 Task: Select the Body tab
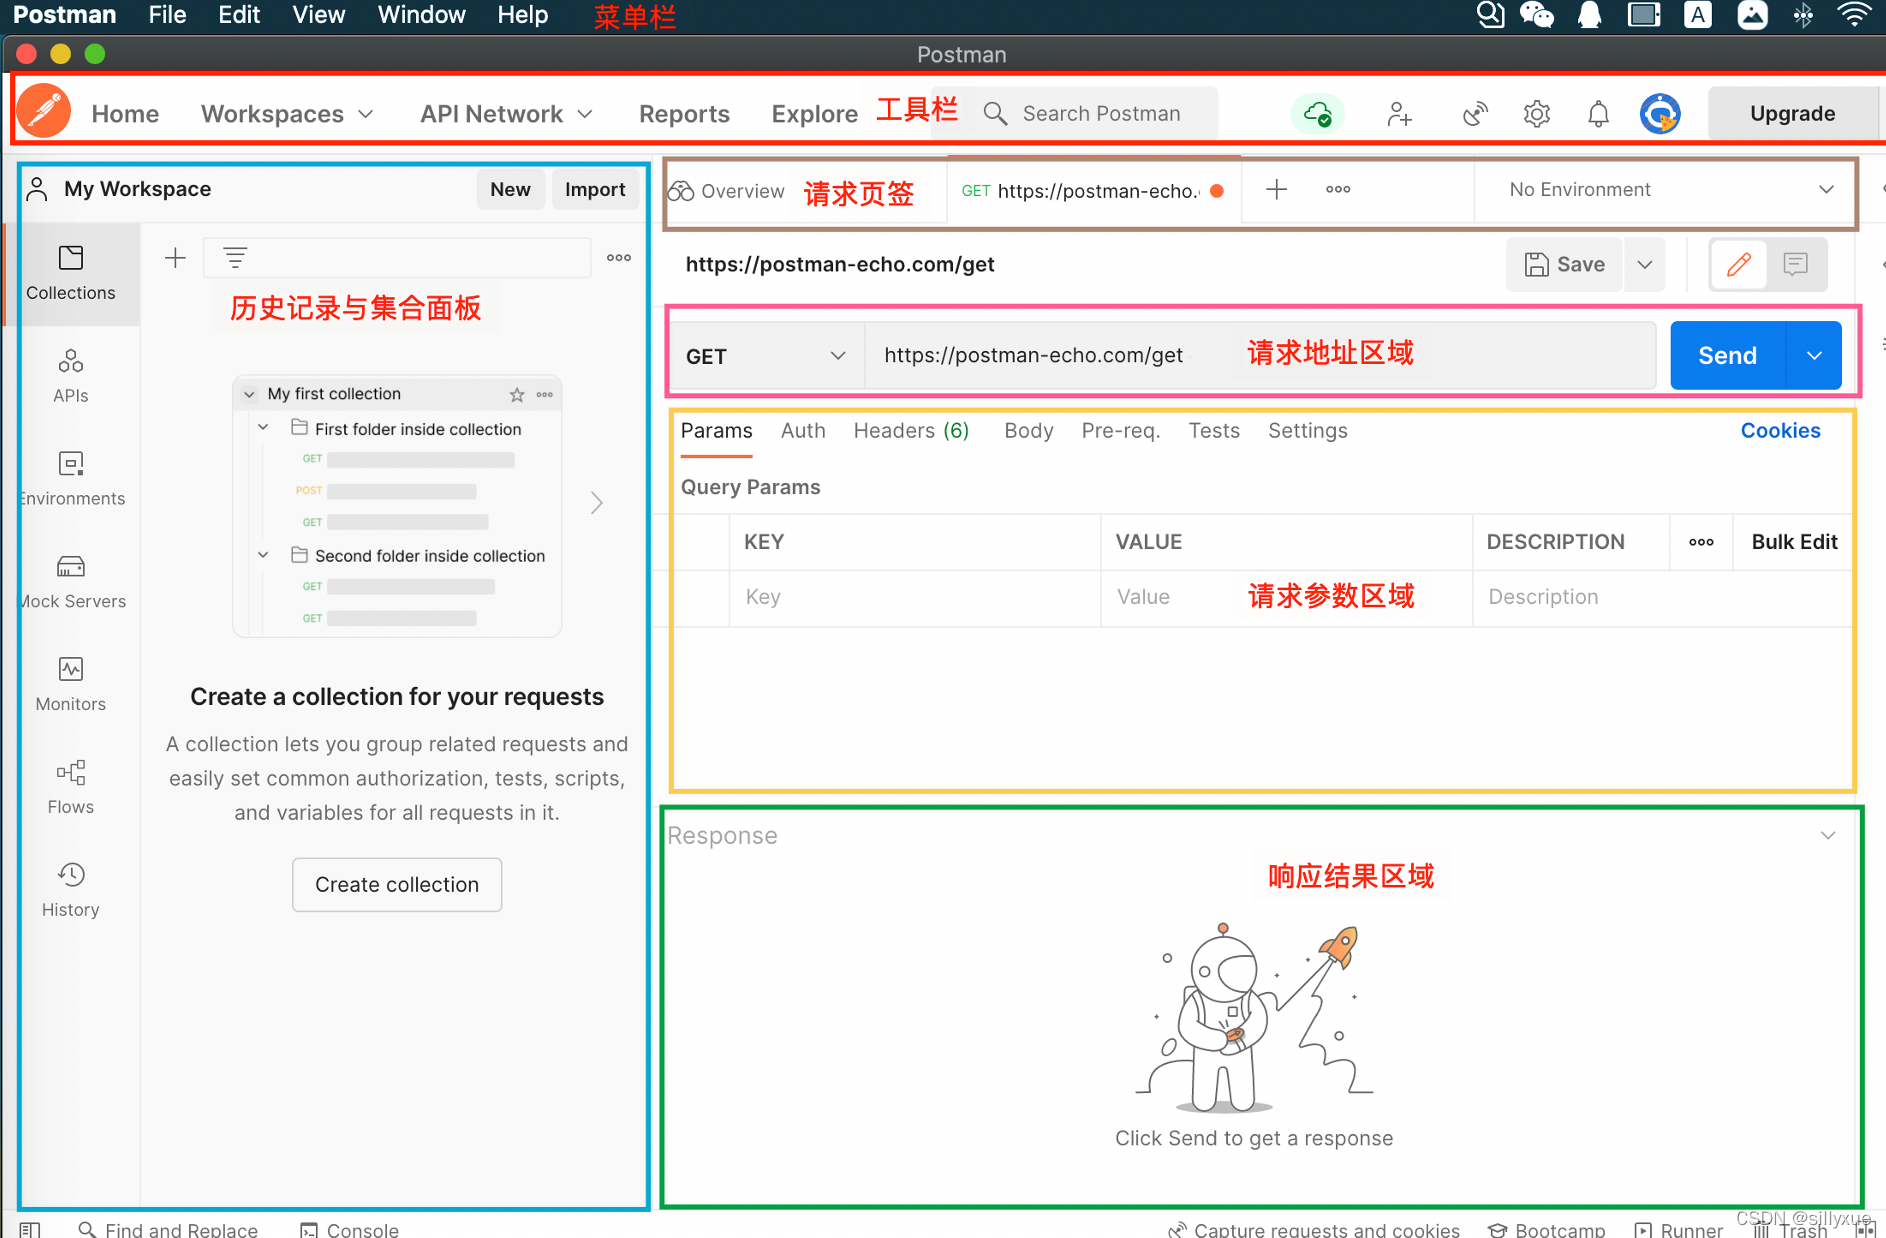1028,431
